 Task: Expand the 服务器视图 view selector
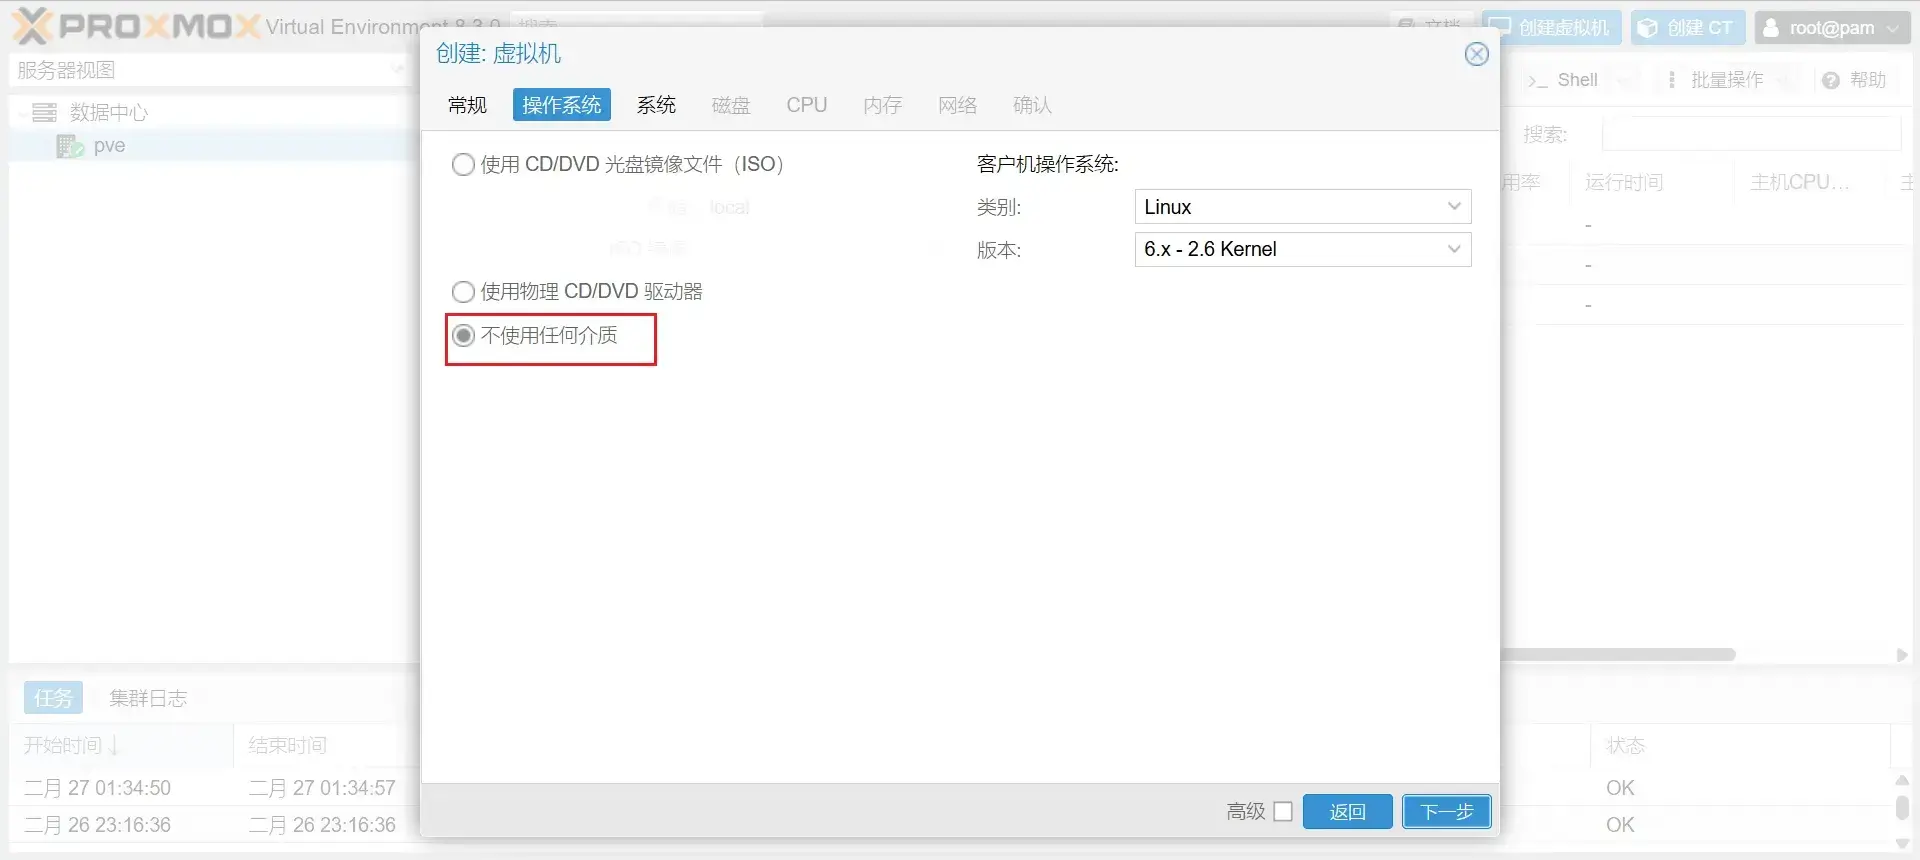point(397,70)
